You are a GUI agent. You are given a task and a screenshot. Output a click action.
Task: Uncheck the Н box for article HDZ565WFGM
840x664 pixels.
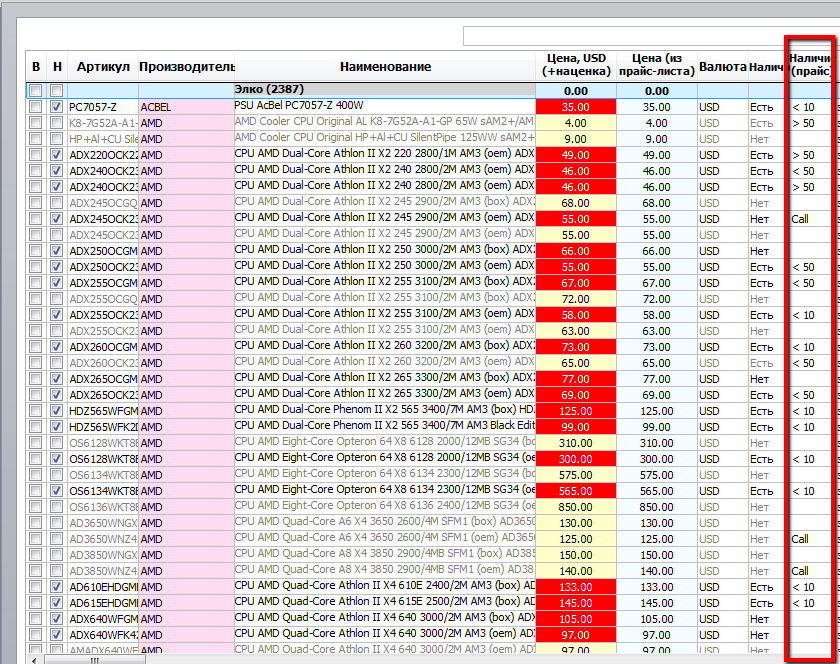coord(56,411)
